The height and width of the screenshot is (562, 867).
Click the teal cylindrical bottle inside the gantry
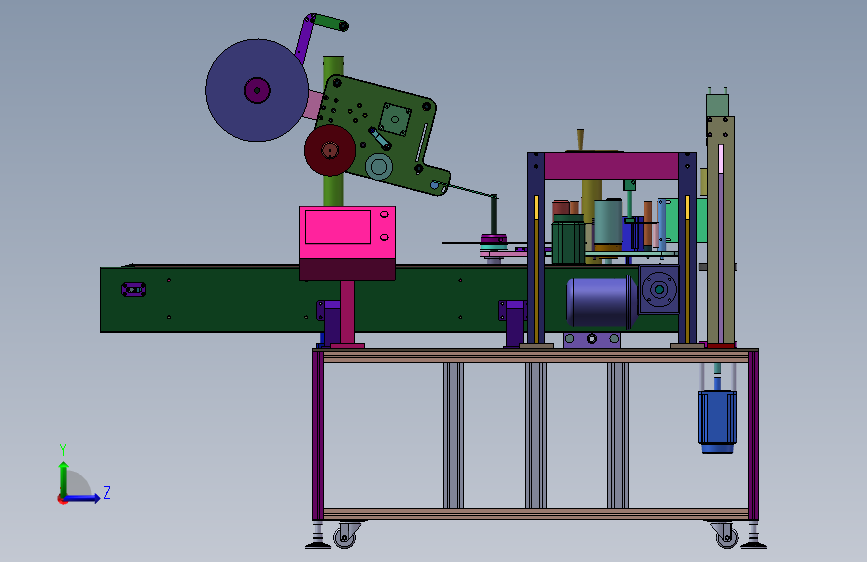(608, 224)
